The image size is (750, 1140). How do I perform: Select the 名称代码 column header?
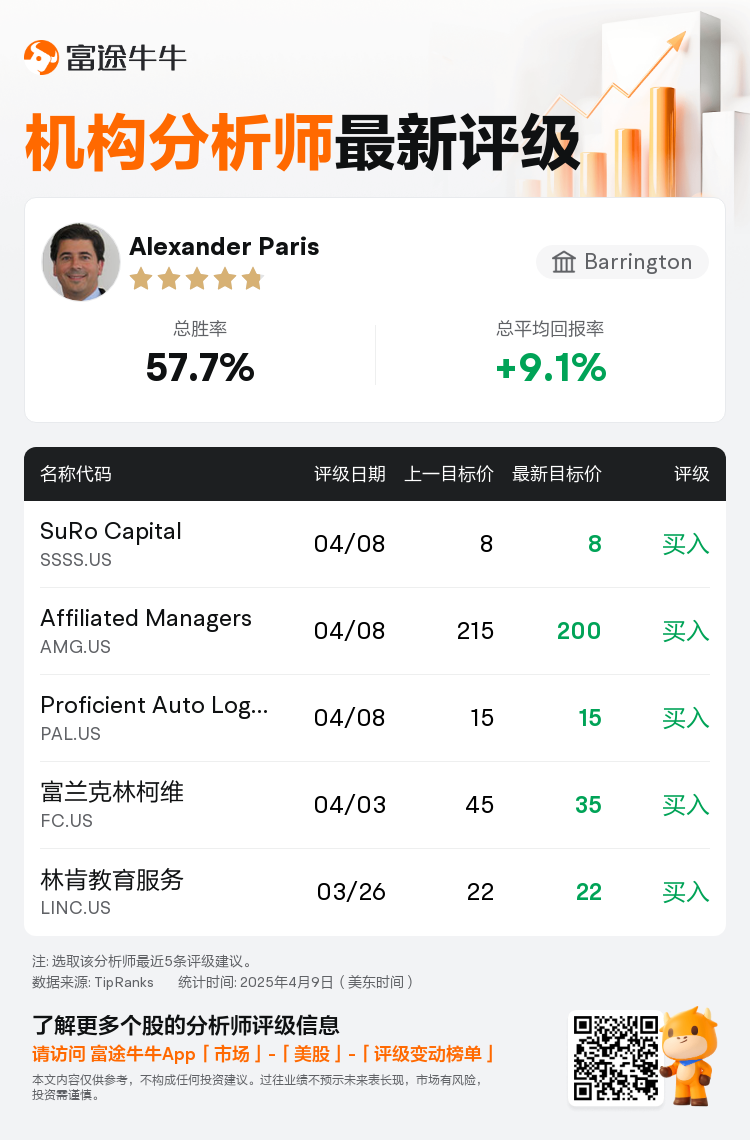click(x=76, y=474)
